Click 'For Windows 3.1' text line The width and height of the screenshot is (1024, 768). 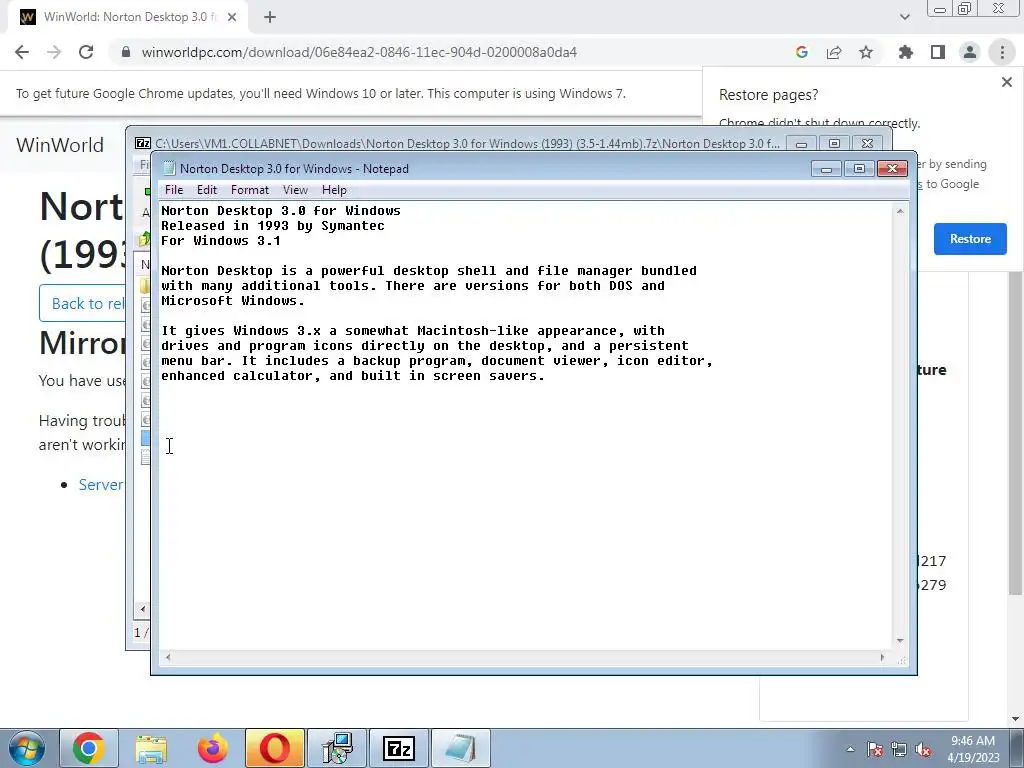[221, 241]
